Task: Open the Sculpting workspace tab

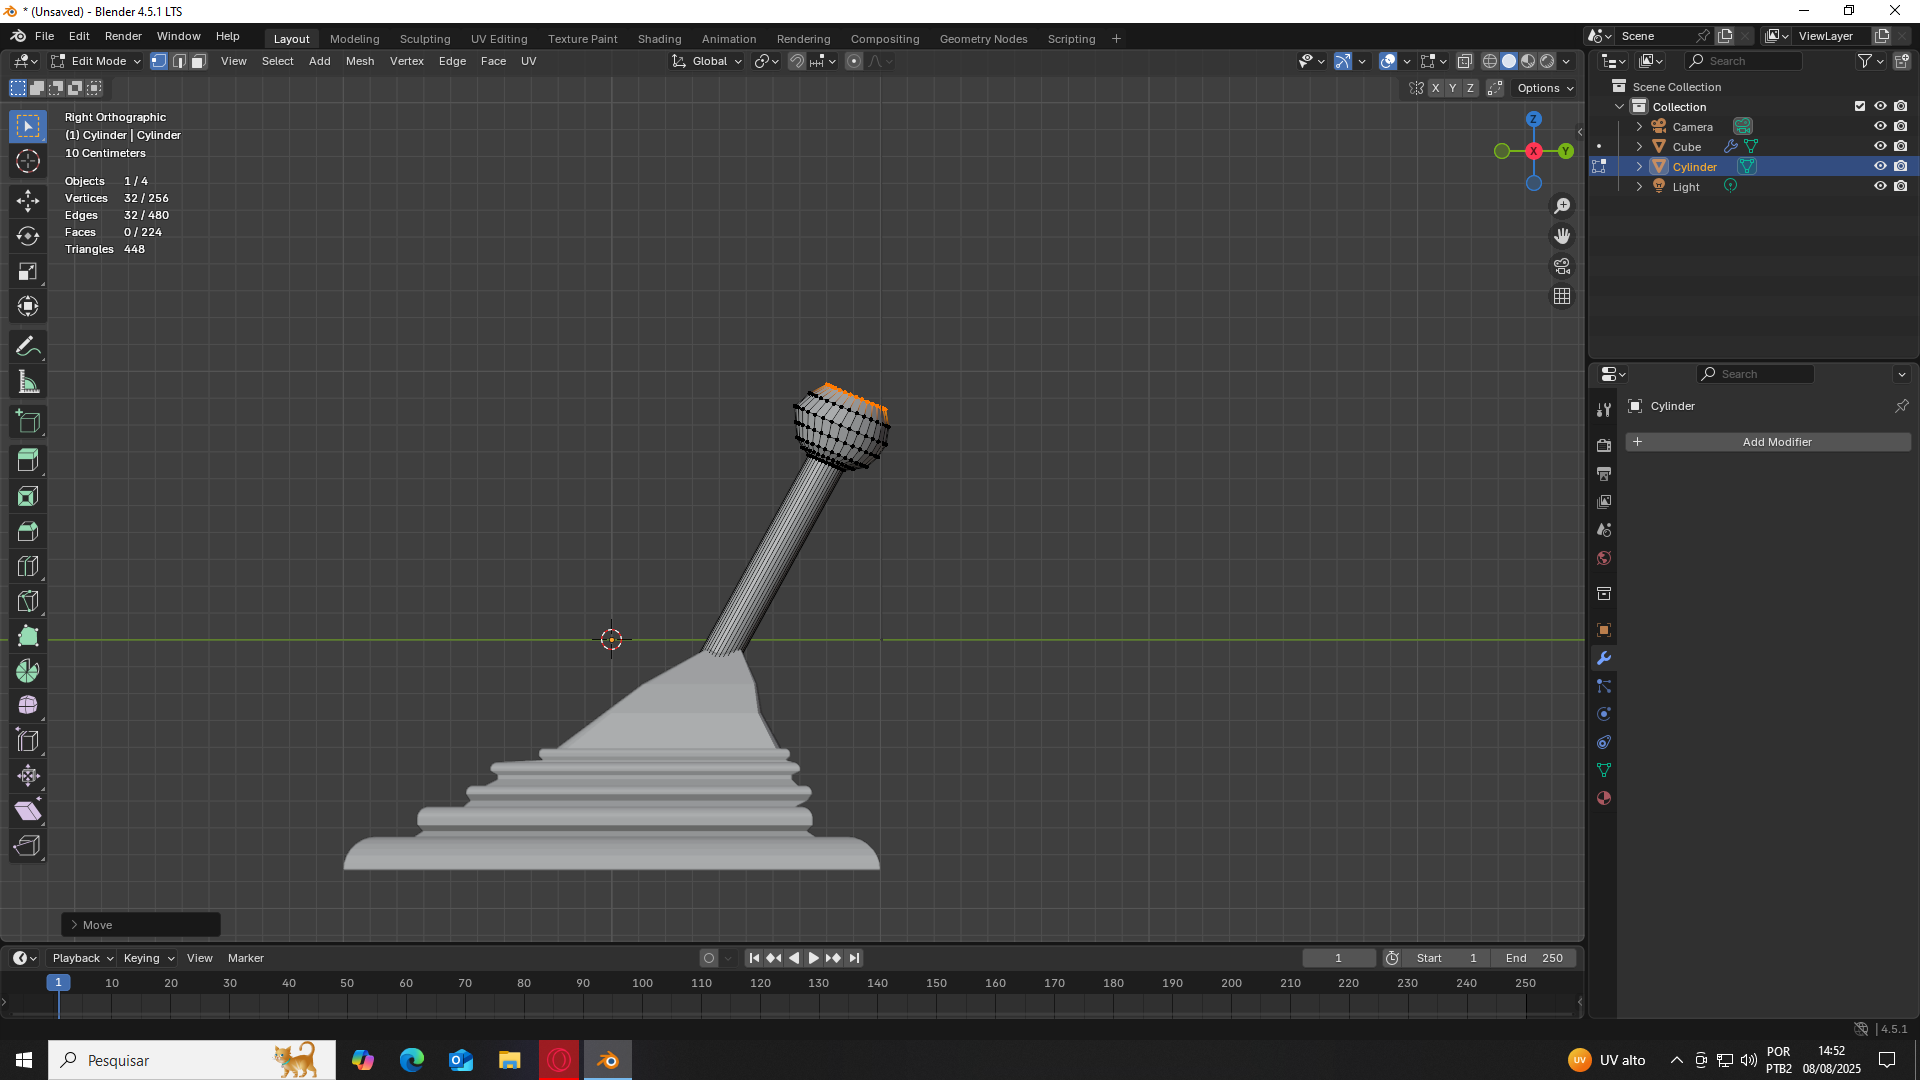Action: 425,39
